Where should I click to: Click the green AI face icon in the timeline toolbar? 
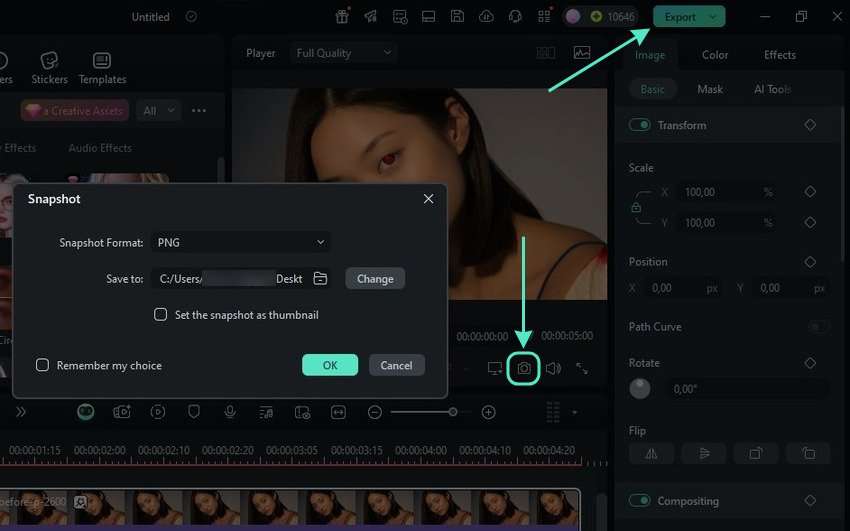click(86, 412)
